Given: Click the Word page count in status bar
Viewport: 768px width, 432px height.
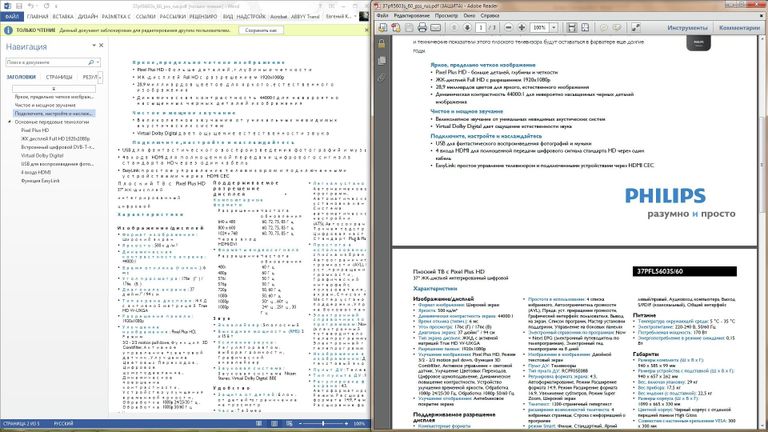Looking at the screenshot, I should coord(21,424).
